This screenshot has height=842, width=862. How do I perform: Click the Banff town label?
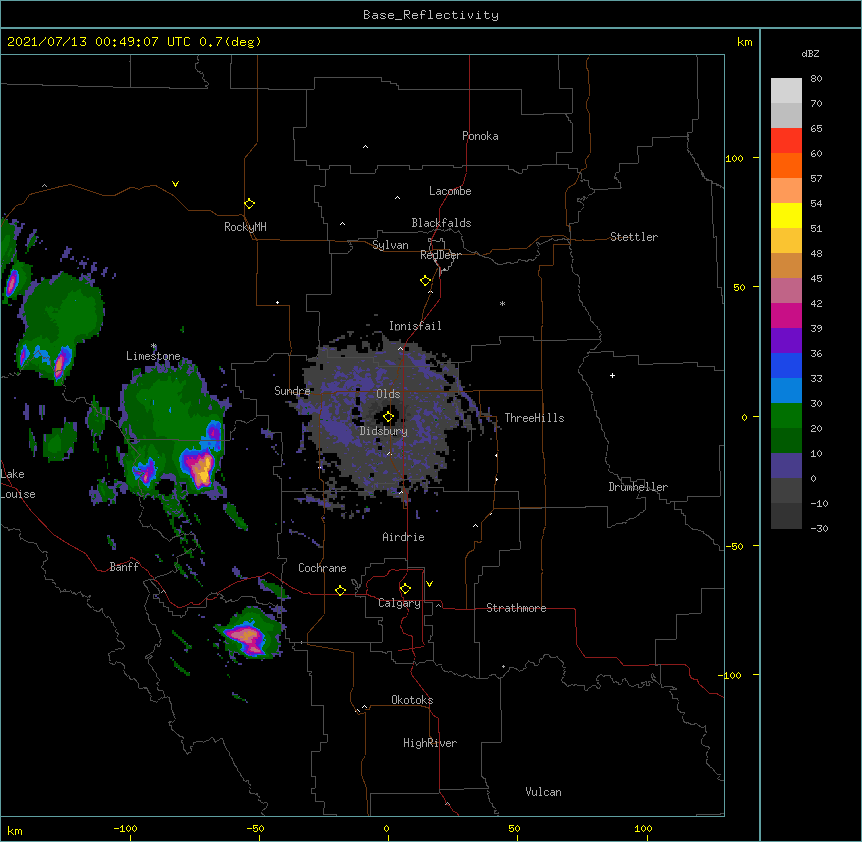pos(124,567)
